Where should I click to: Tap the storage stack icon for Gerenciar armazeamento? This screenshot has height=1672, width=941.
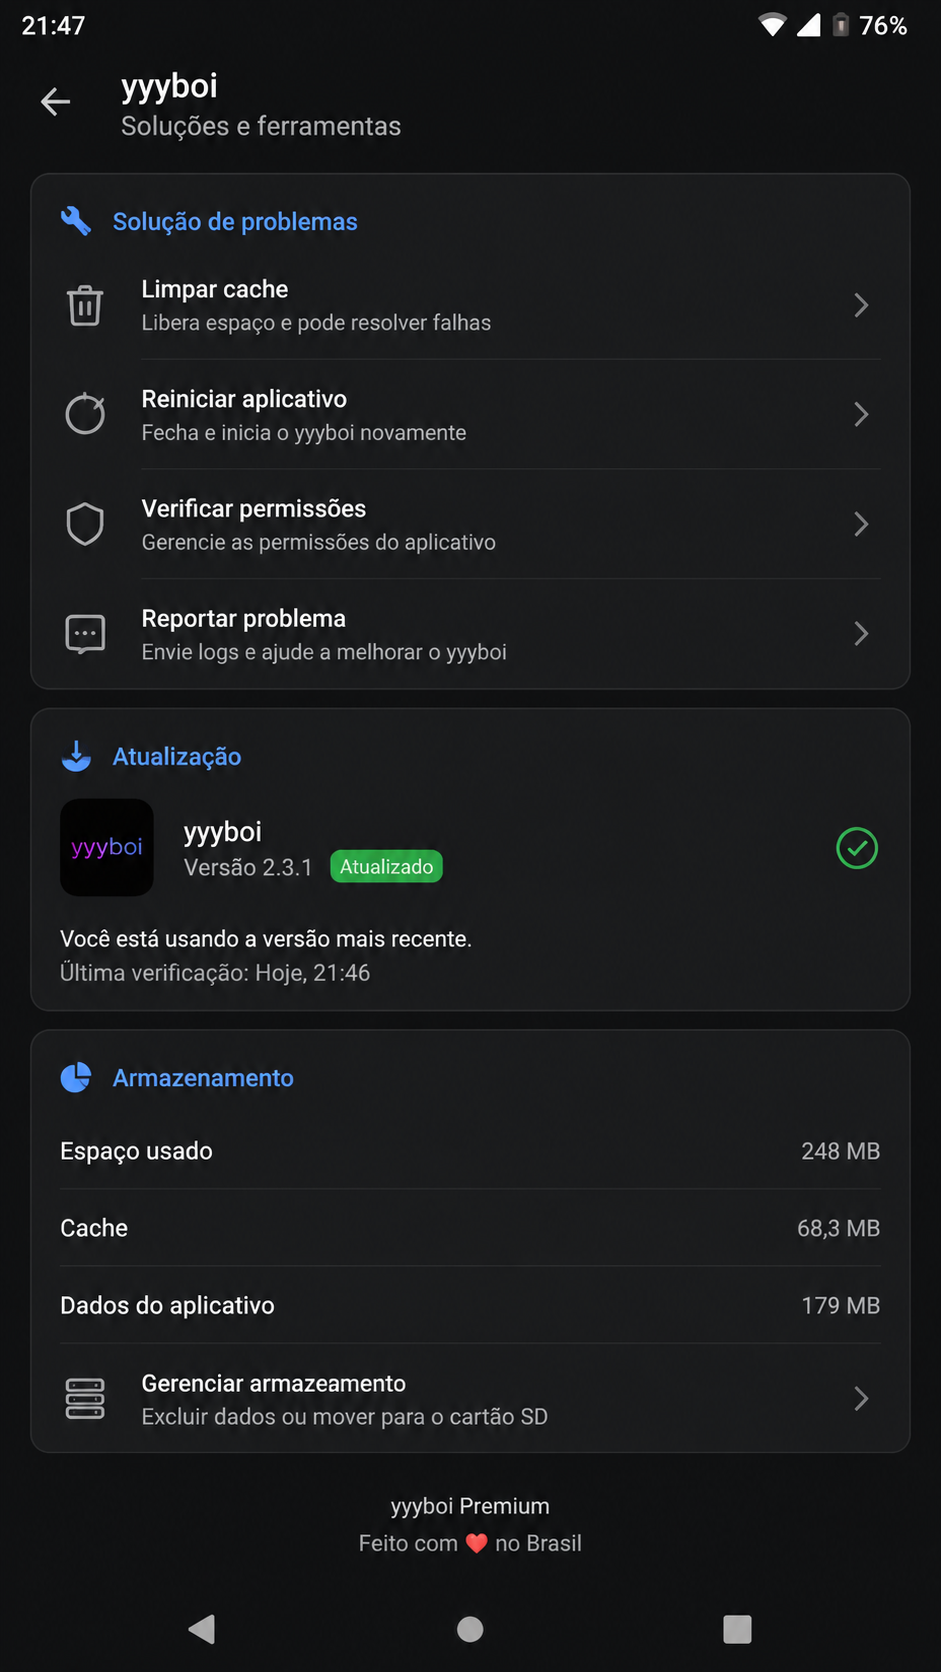pyautogui.click(x=85, y=1398)
